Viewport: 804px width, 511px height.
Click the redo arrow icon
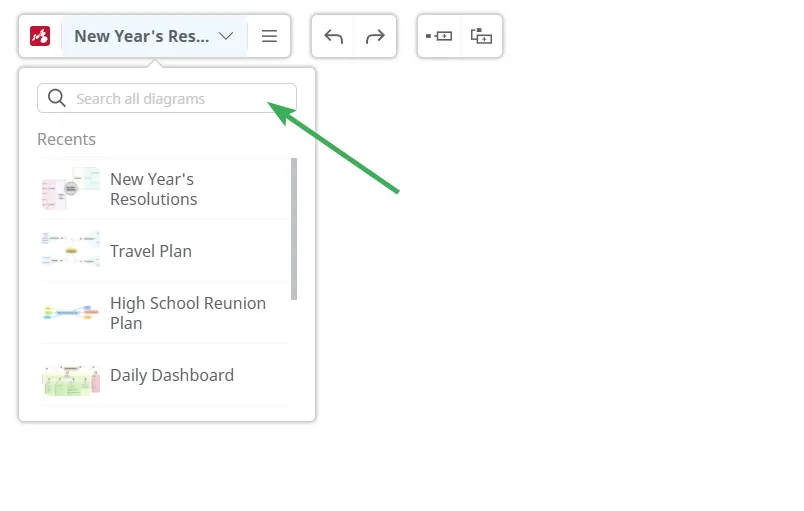pyautogui.click(x=375, y=36)
